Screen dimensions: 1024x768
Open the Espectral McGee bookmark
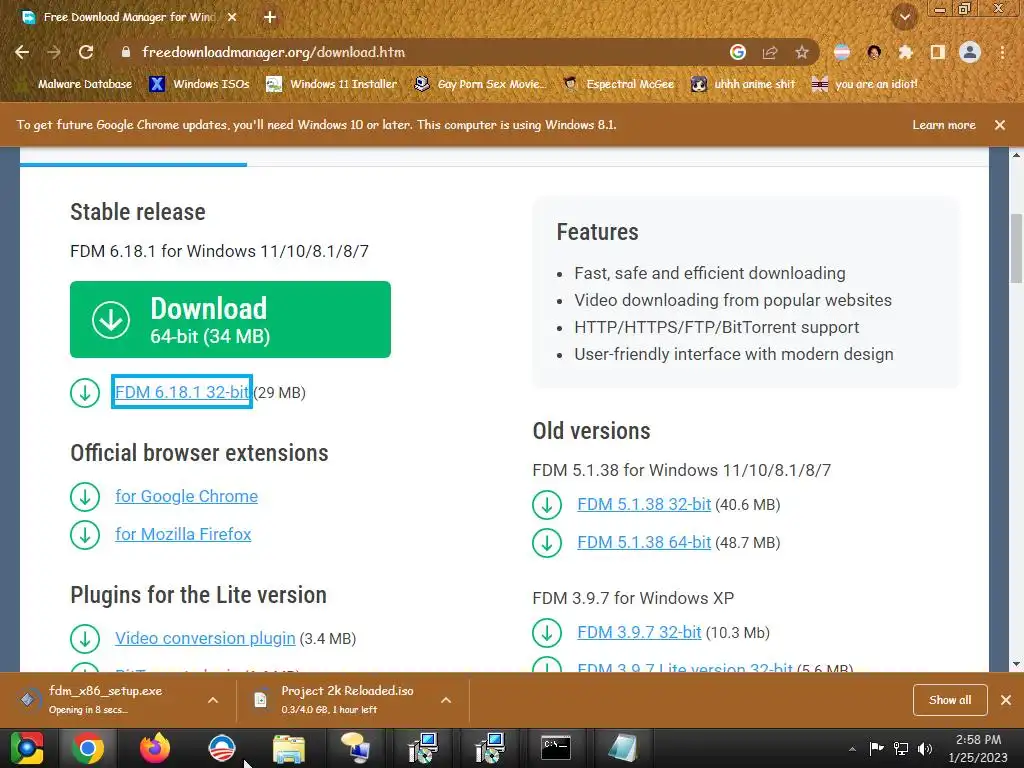(x=618, y=84)
